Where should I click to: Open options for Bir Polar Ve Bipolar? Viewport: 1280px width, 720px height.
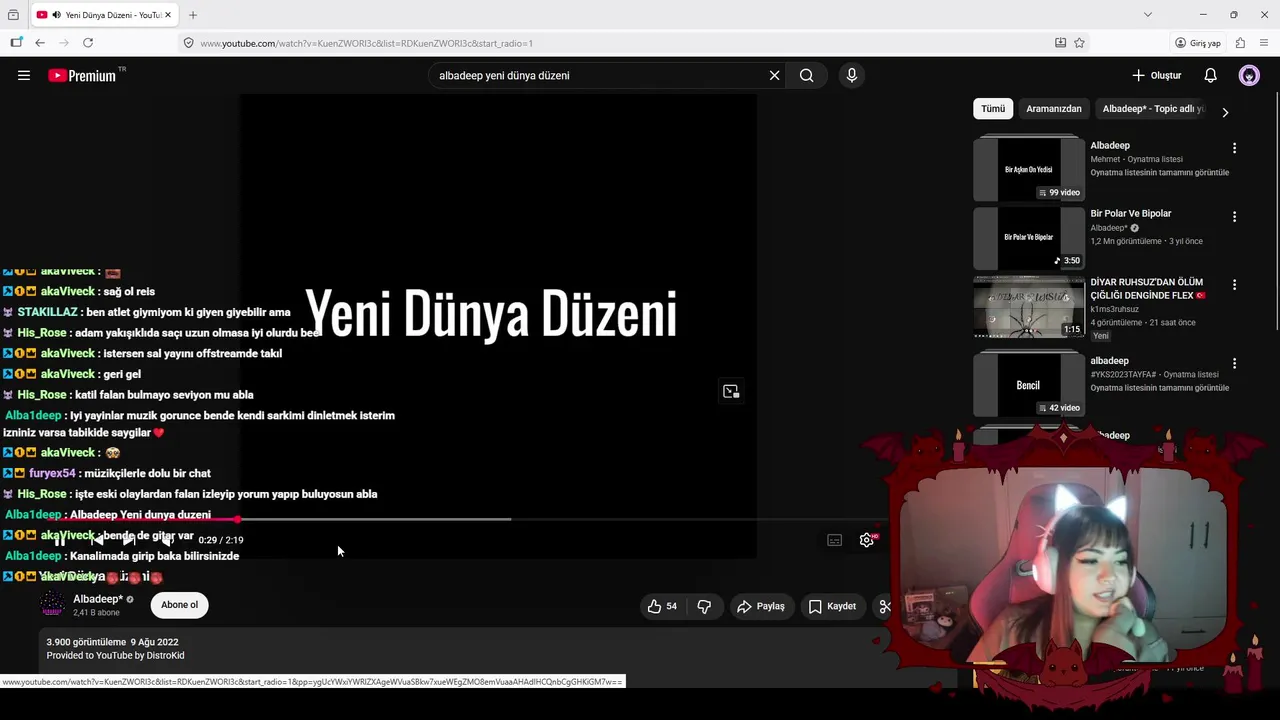pos(1234,216)
